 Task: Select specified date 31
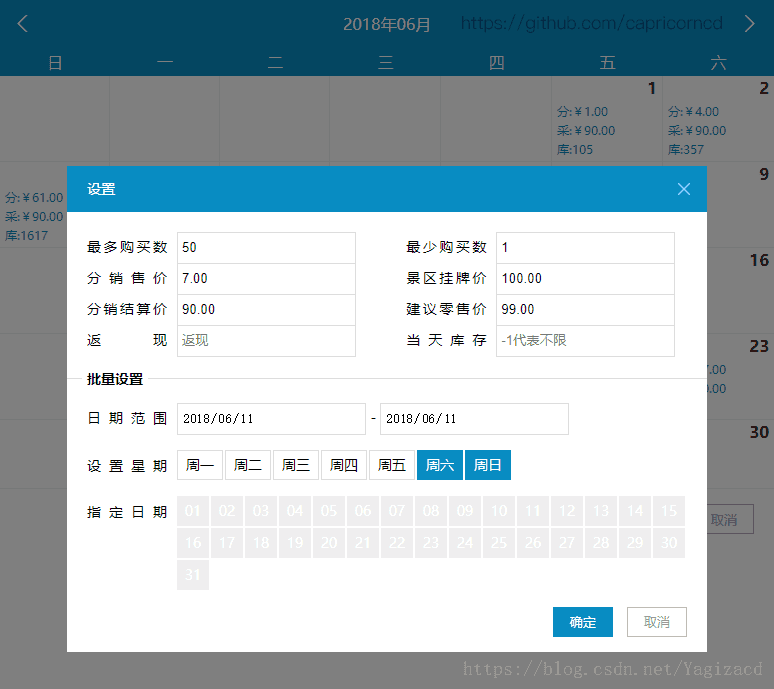193,575
